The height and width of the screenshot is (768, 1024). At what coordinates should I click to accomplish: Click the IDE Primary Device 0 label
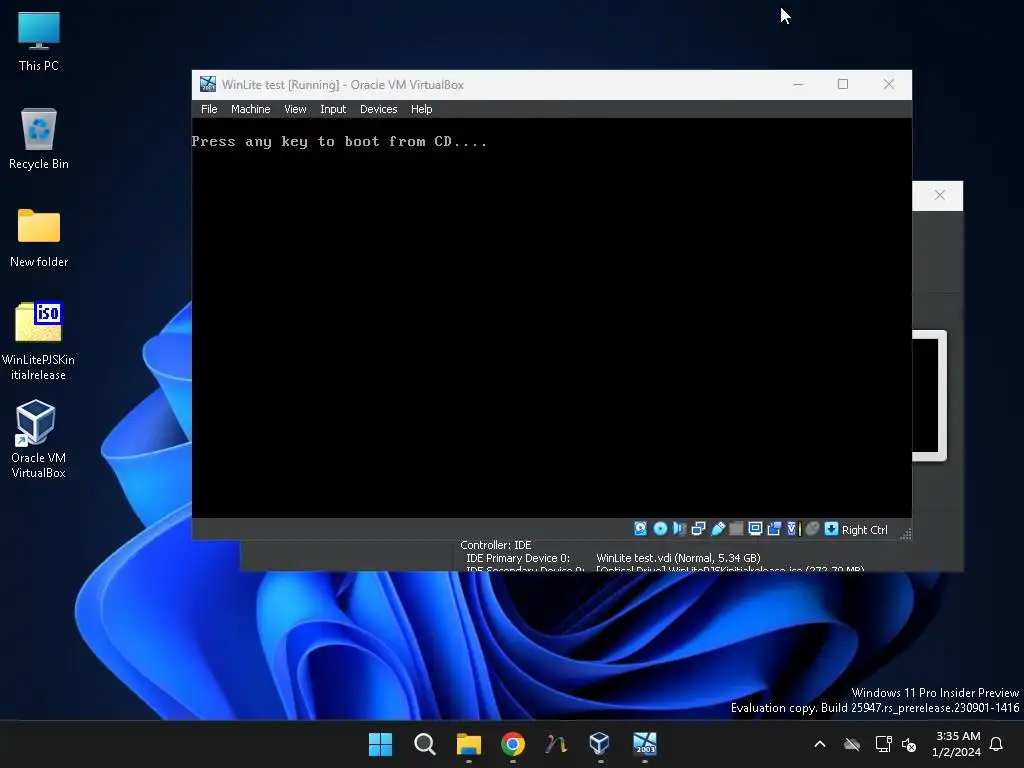518,558
